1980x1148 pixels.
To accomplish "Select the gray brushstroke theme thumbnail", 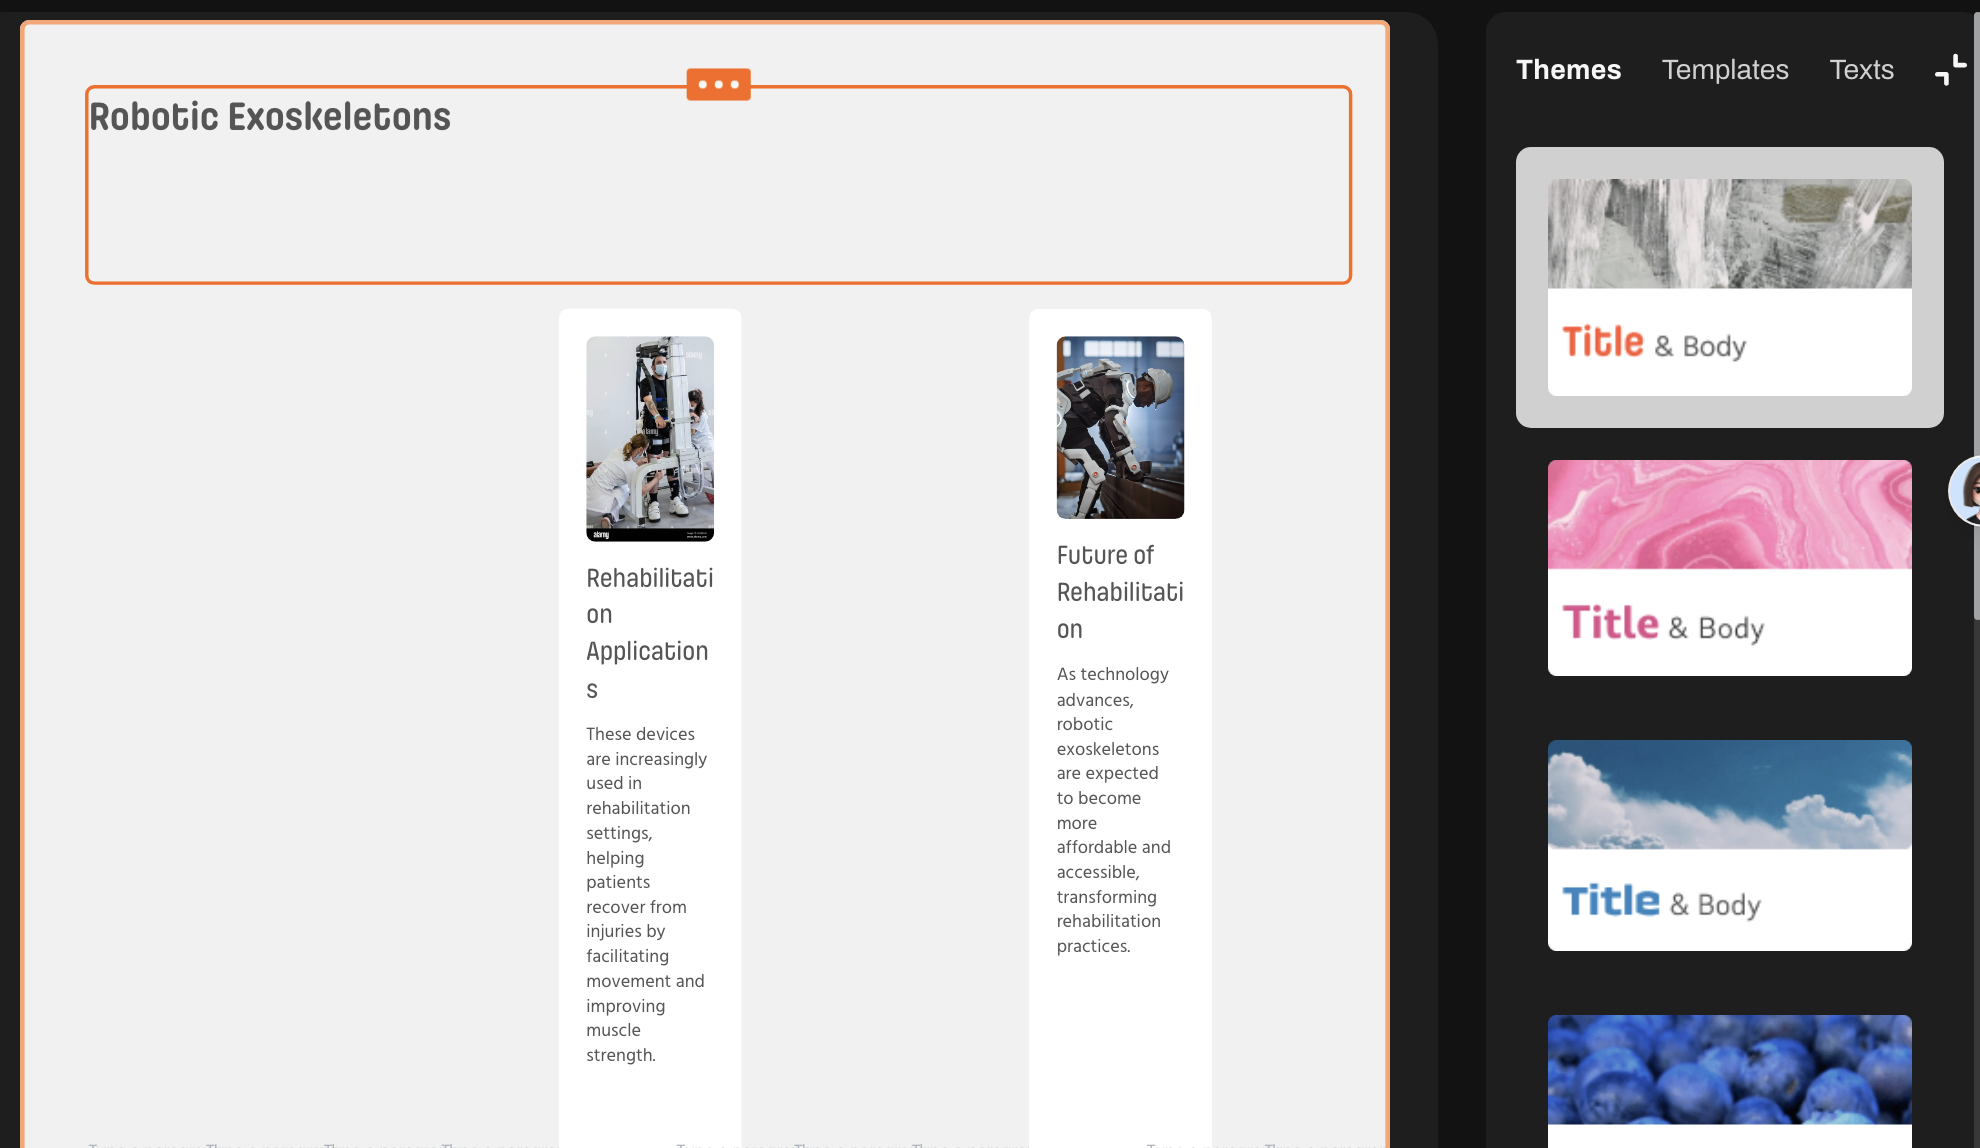I will pos(1729,234).
